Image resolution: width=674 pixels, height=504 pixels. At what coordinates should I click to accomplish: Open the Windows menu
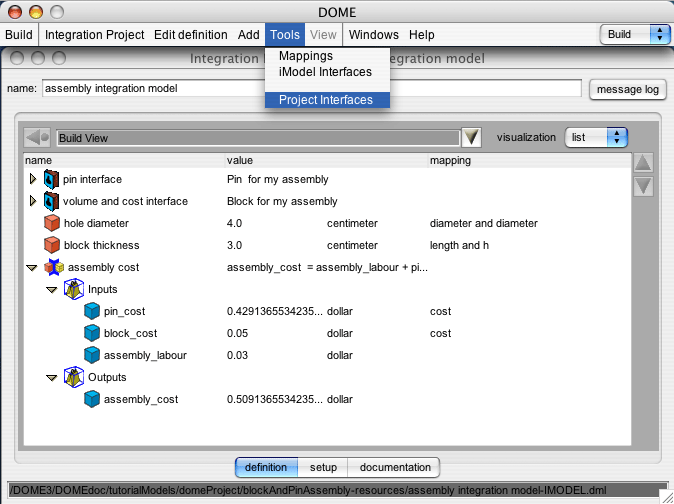(374, 35)
